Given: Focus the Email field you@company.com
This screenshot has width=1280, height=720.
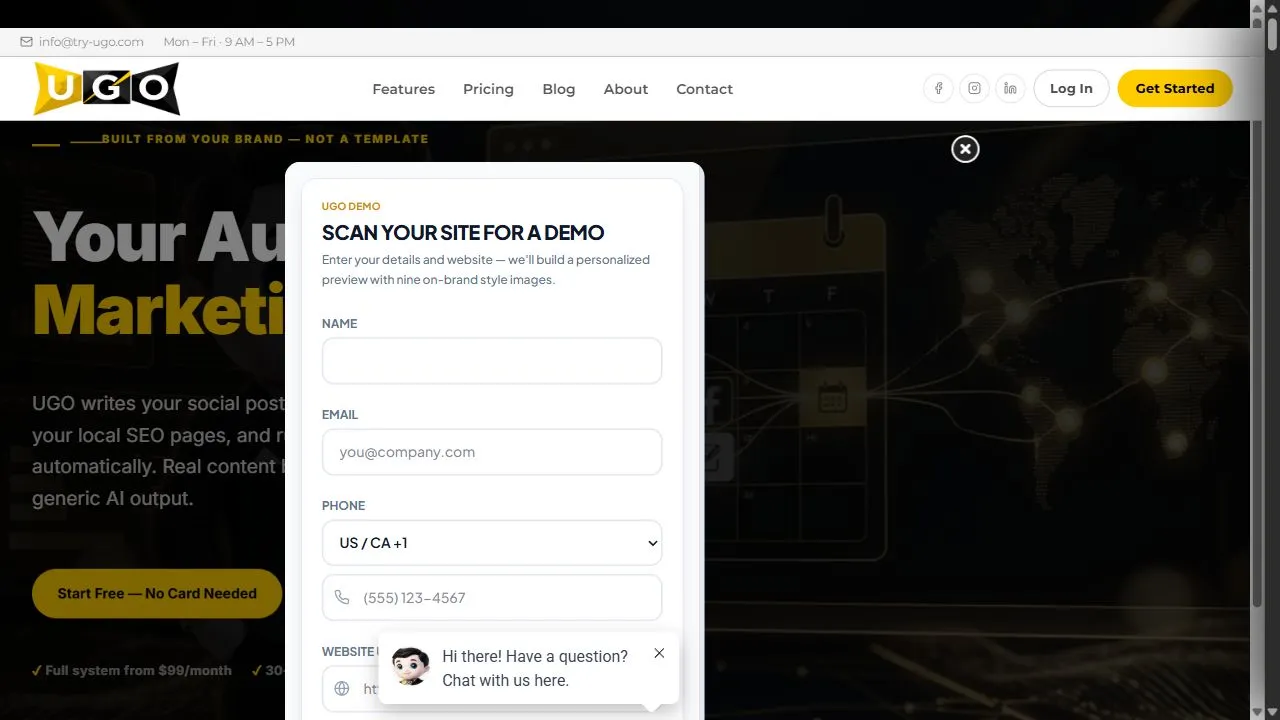Looking at the screenshot, I should point(492,452).
